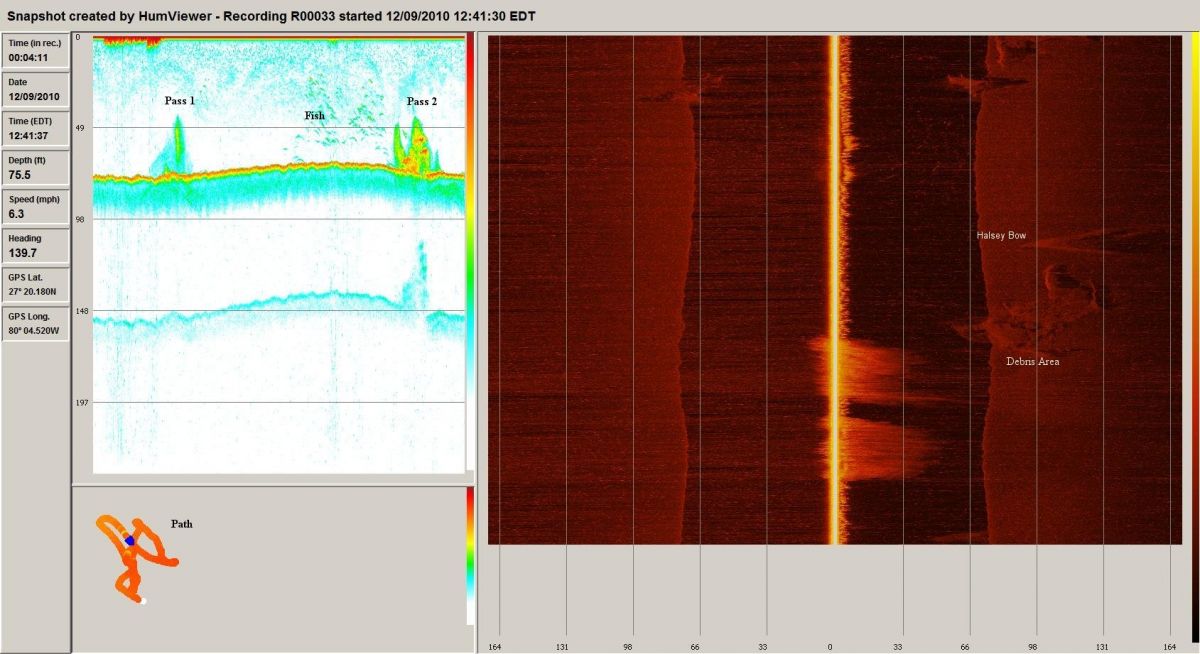Click the Debris Area label on side-scan
This screenshot has height=654, width=1200.
tap(1032, 362)
